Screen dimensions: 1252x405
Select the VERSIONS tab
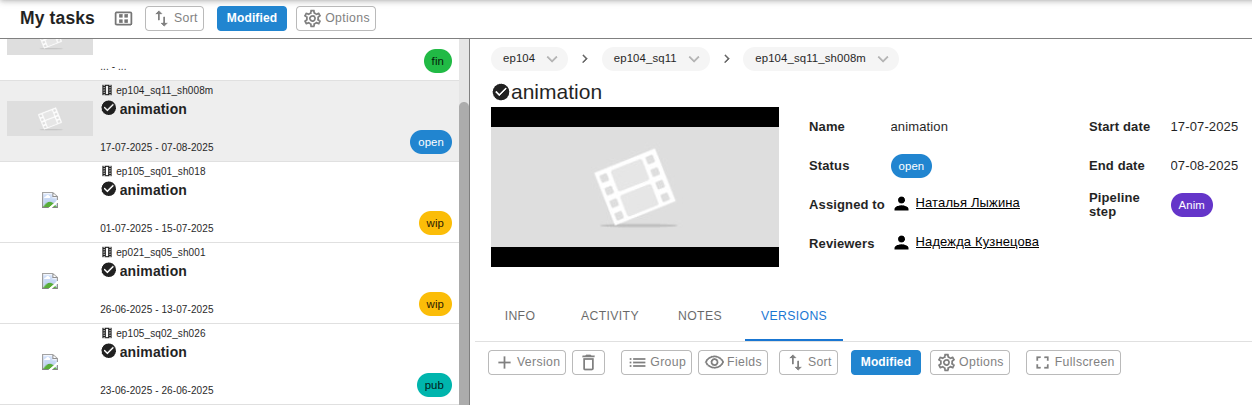(x=794, y=315)
